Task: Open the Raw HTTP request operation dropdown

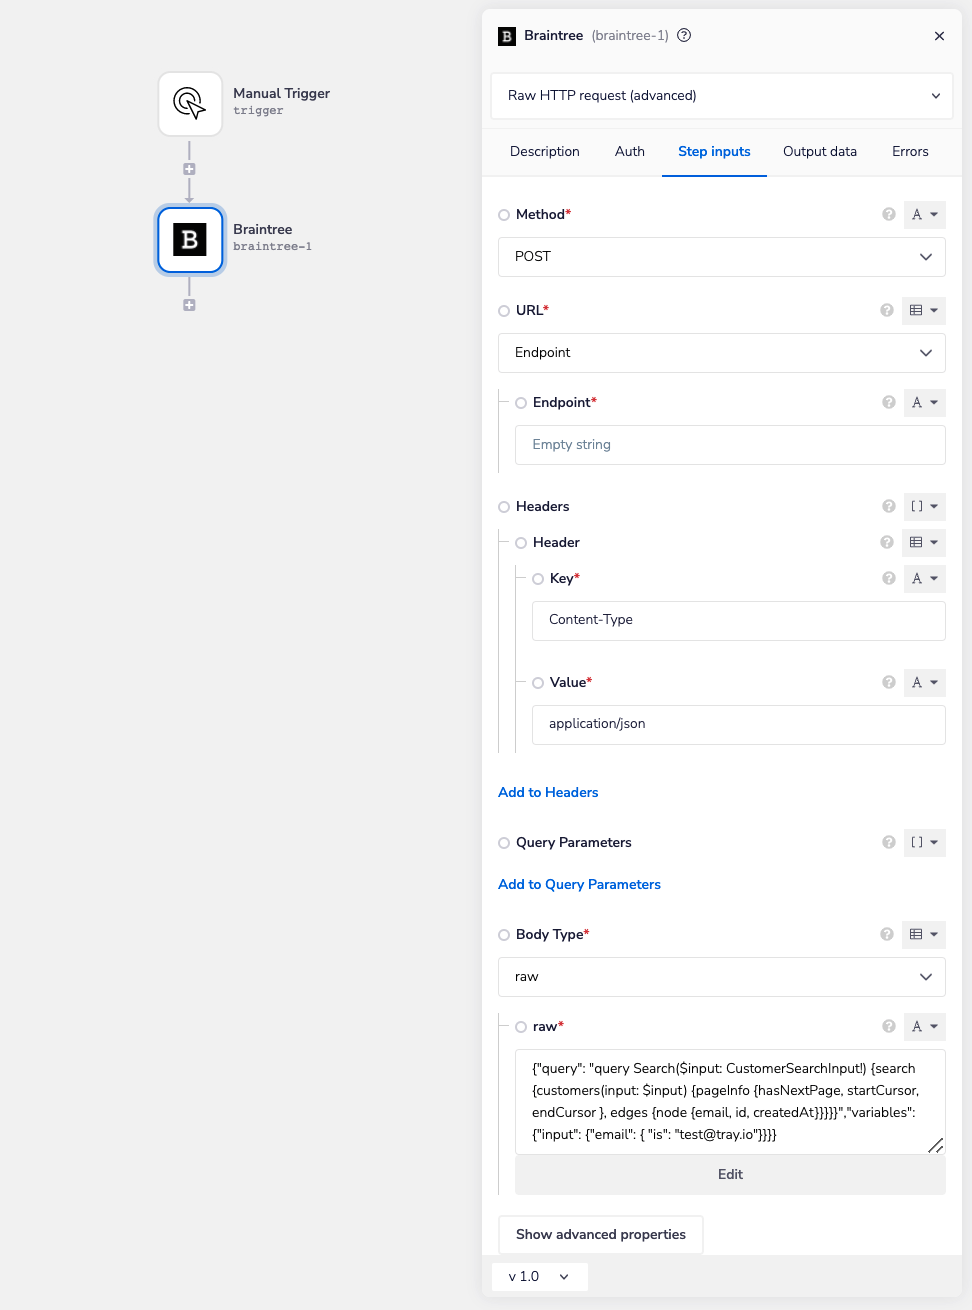Action: [x=722, y=96]
